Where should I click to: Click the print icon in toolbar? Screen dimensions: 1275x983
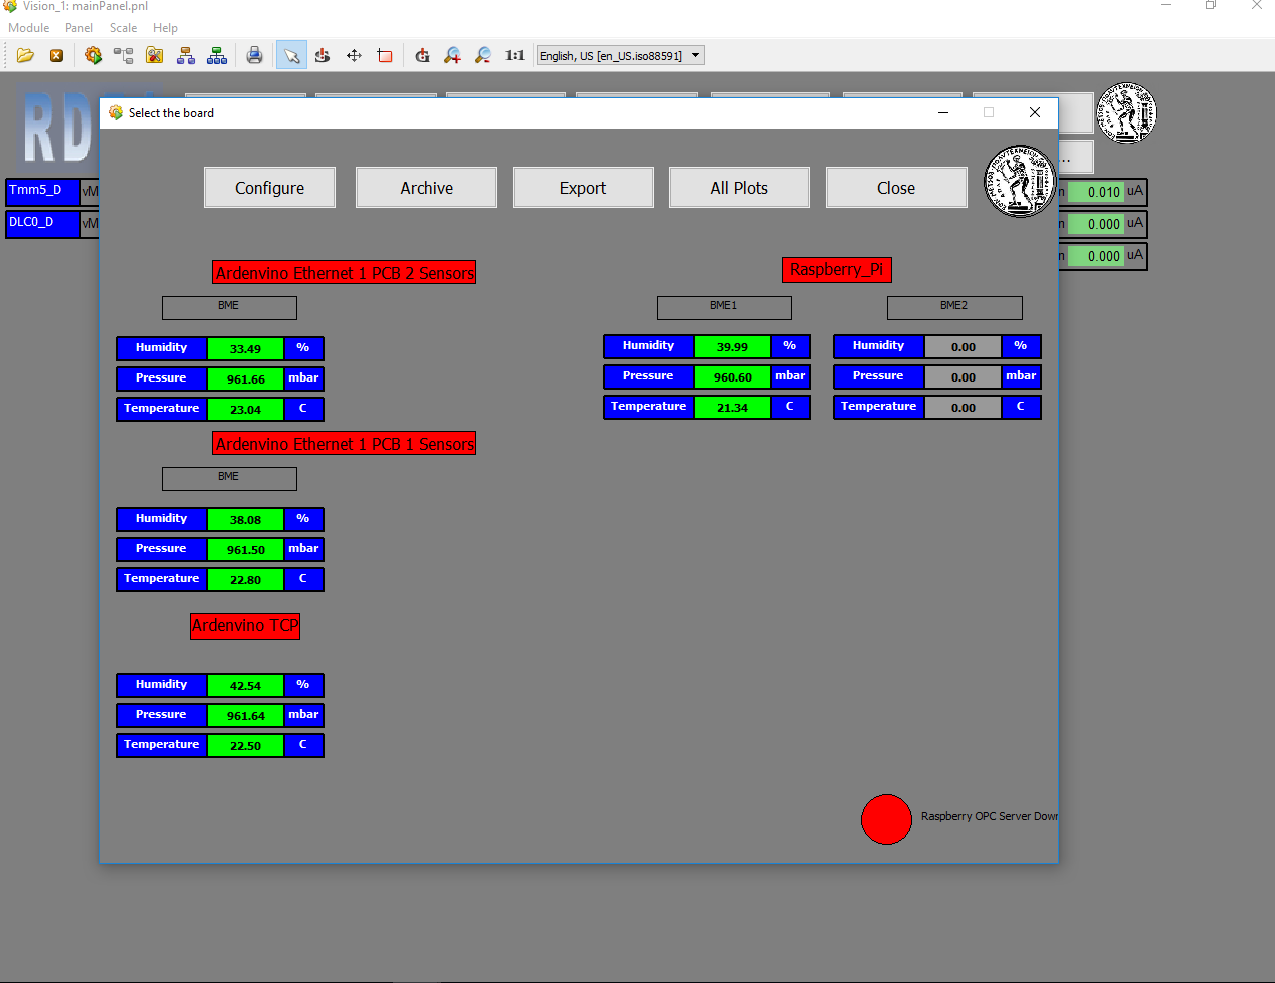[x=255, y=56]
